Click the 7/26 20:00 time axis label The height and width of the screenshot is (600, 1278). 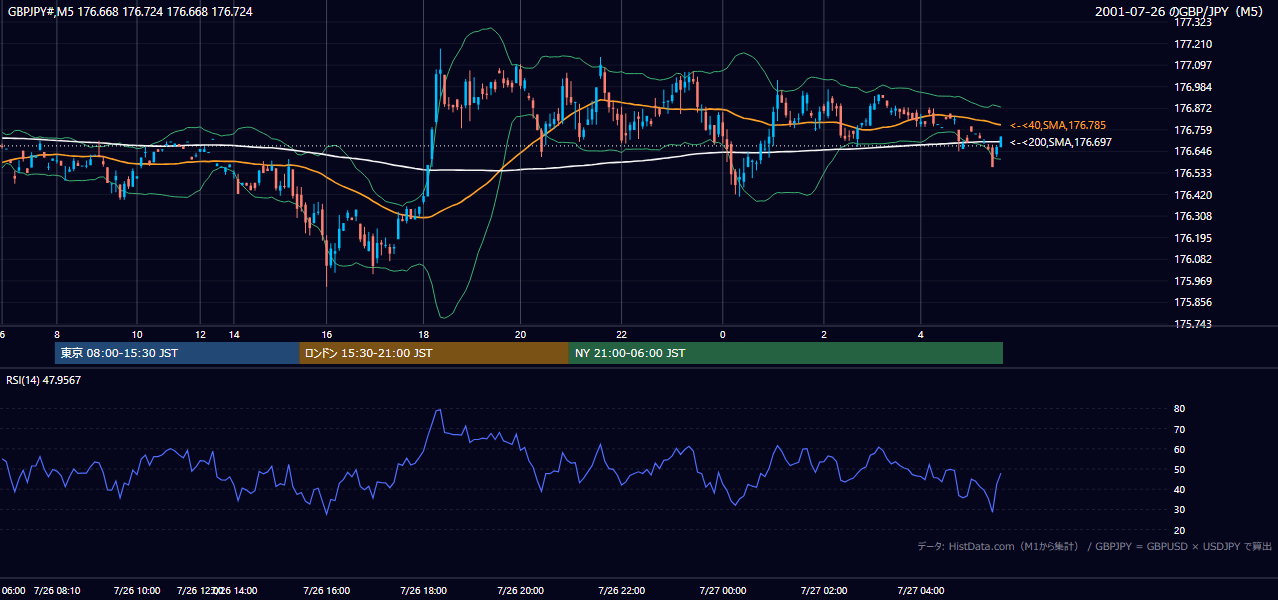point(520,591)
